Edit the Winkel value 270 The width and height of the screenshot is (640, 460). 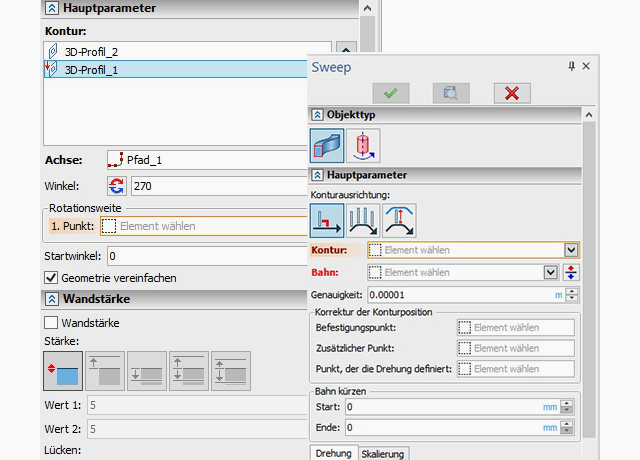click(219, 186)
